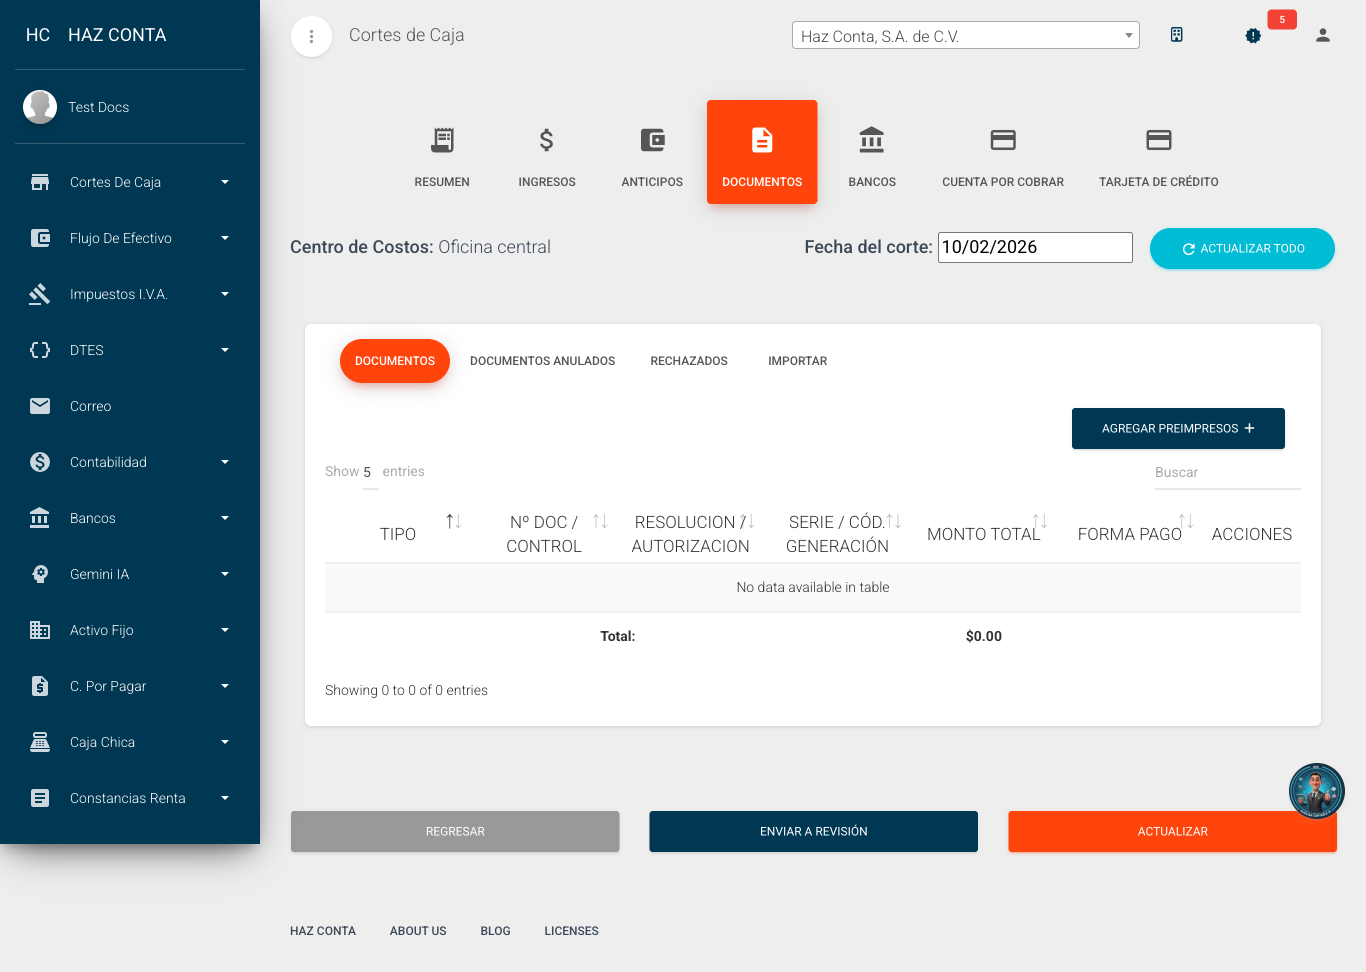Click the Fecha del corte date field

tap(1034, 248)
